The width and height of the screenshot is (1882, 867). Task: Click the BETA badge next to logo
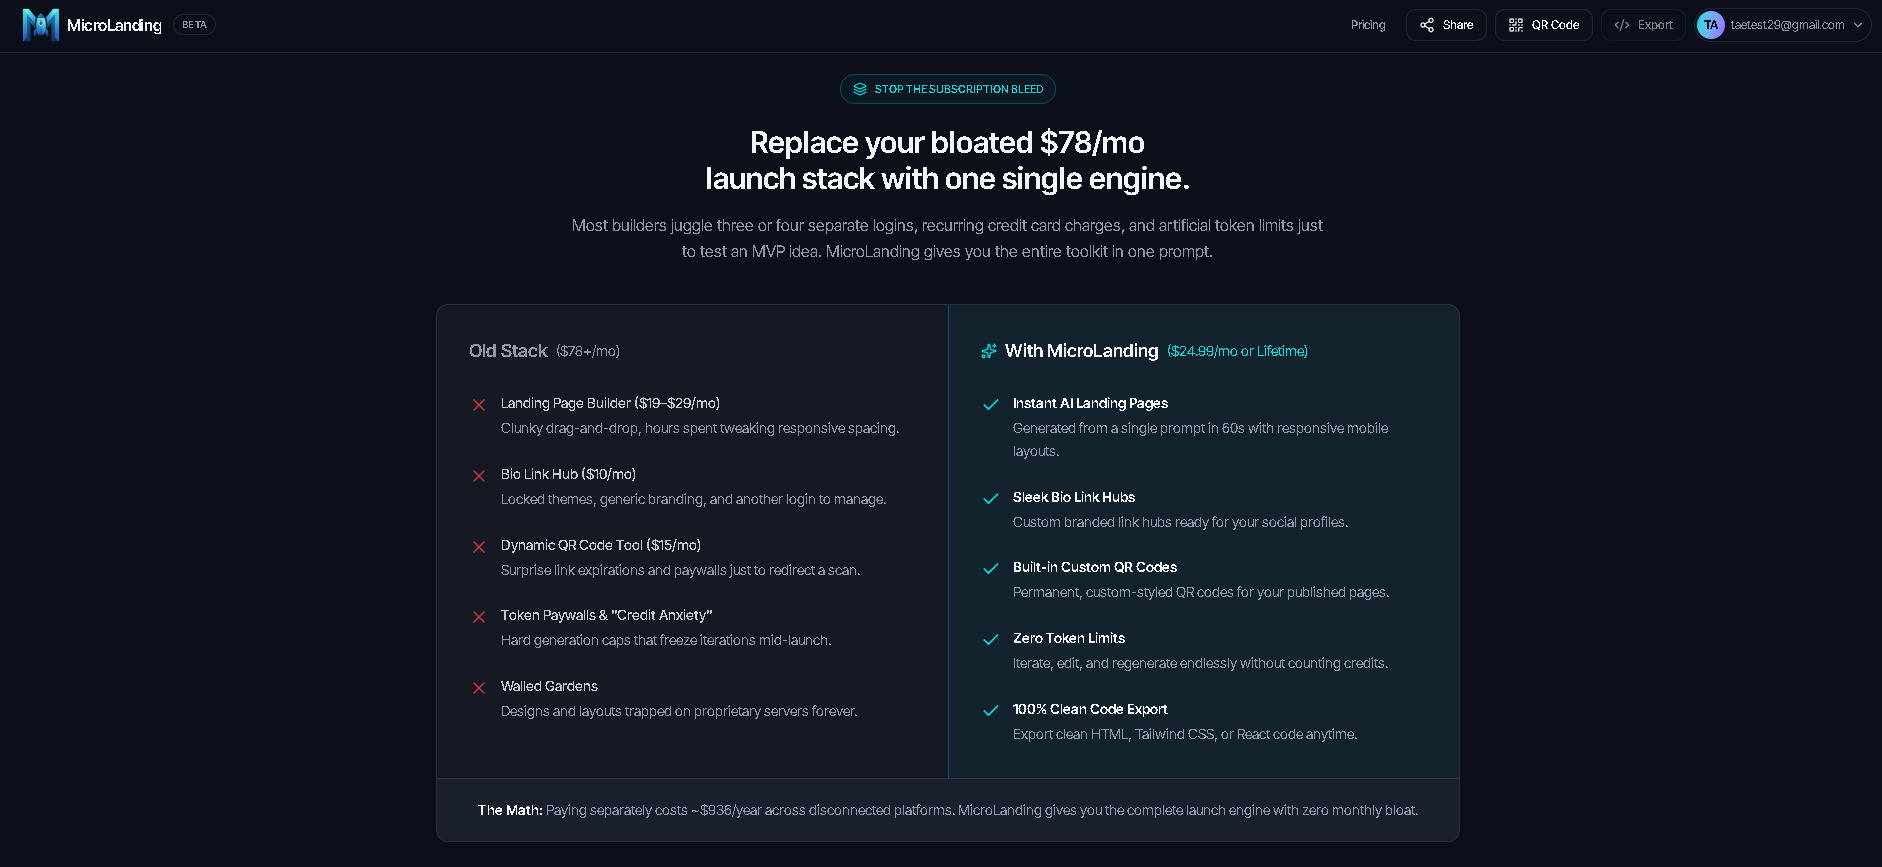point(194,25)
